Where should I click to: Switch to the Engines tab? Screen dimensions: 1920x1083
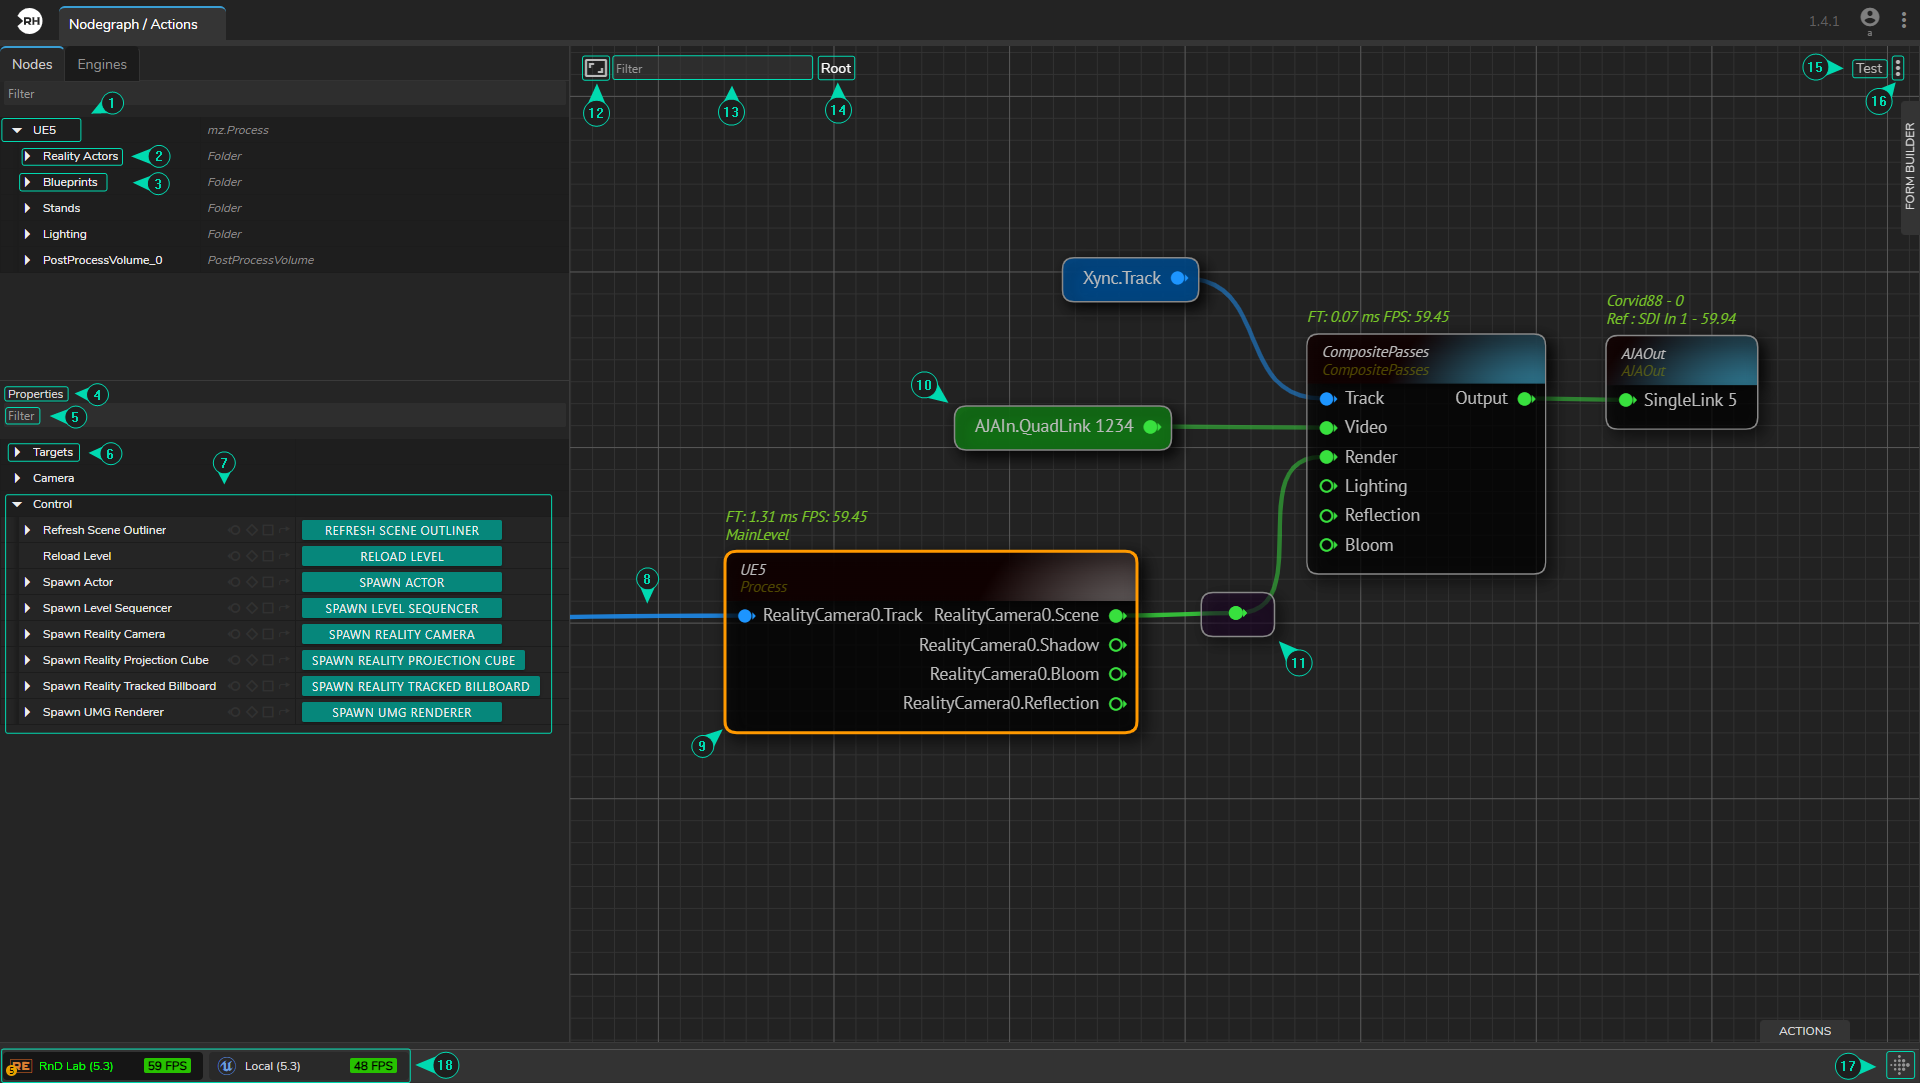102,65
